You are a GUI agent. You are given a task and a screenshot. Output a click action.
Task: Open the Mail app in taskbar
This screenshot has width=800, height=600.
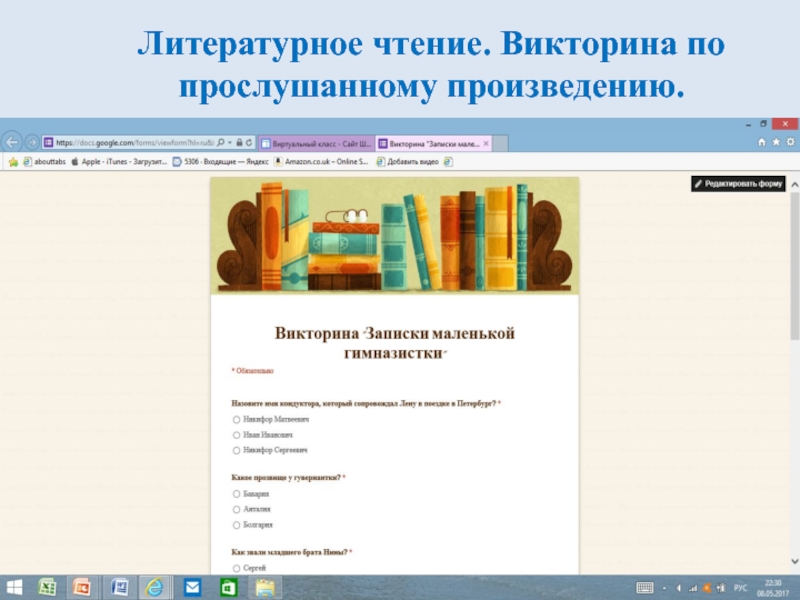pyautogui.click(x=191, y=586)
